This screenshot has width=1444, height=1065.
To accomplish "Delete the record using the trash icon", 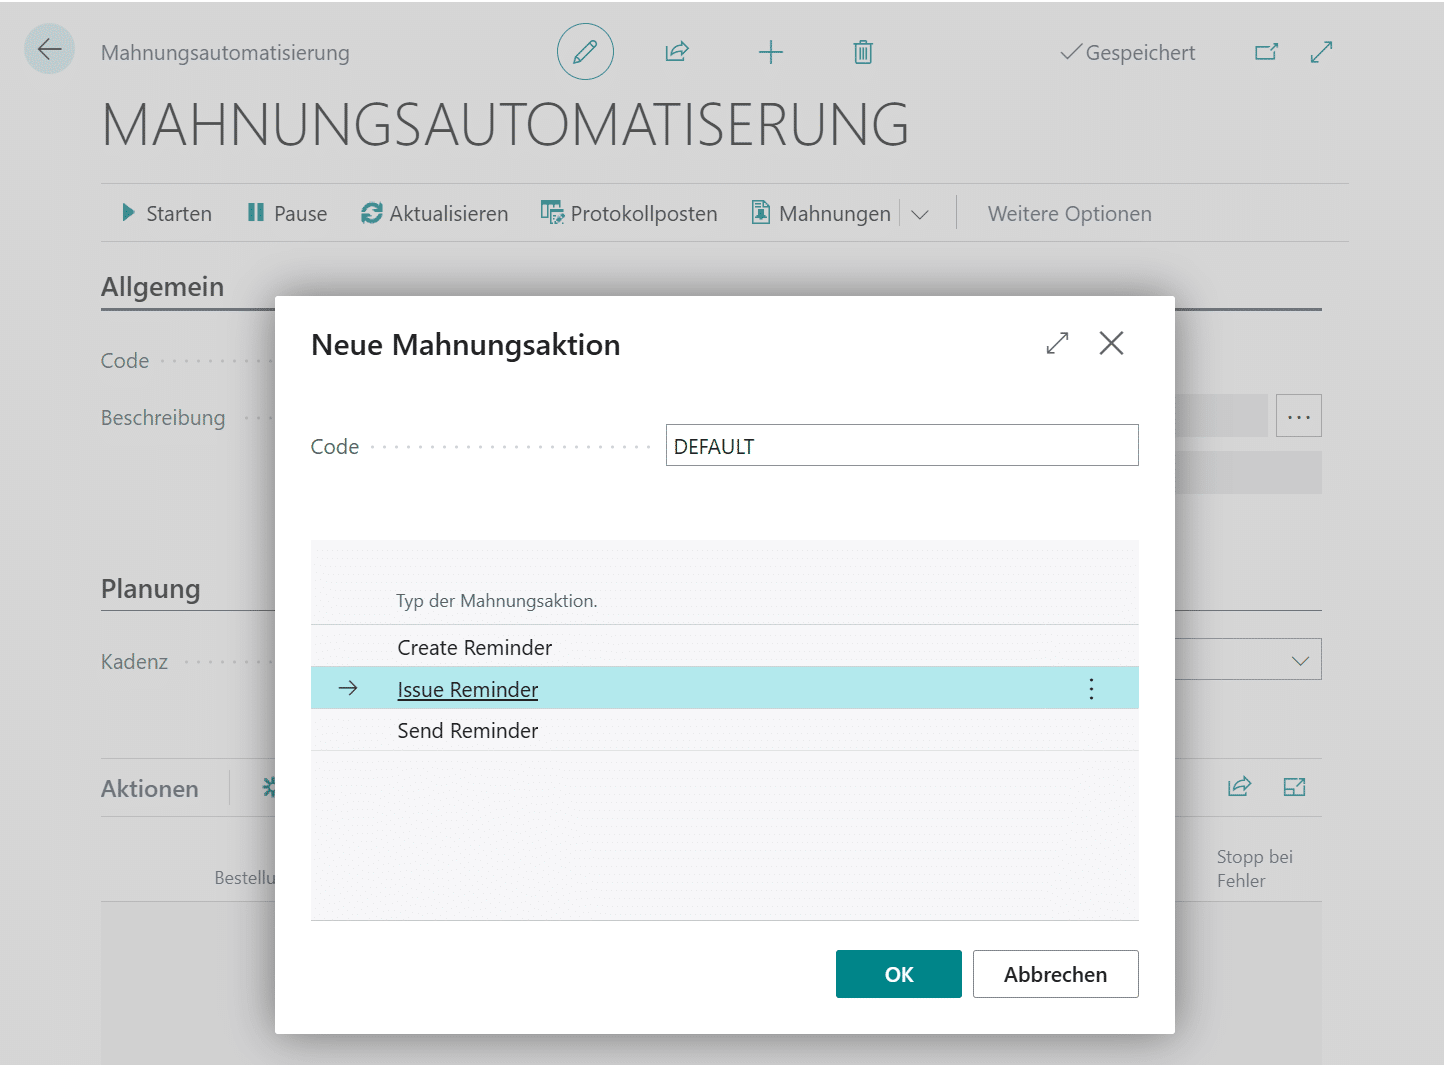I will 862,52.
